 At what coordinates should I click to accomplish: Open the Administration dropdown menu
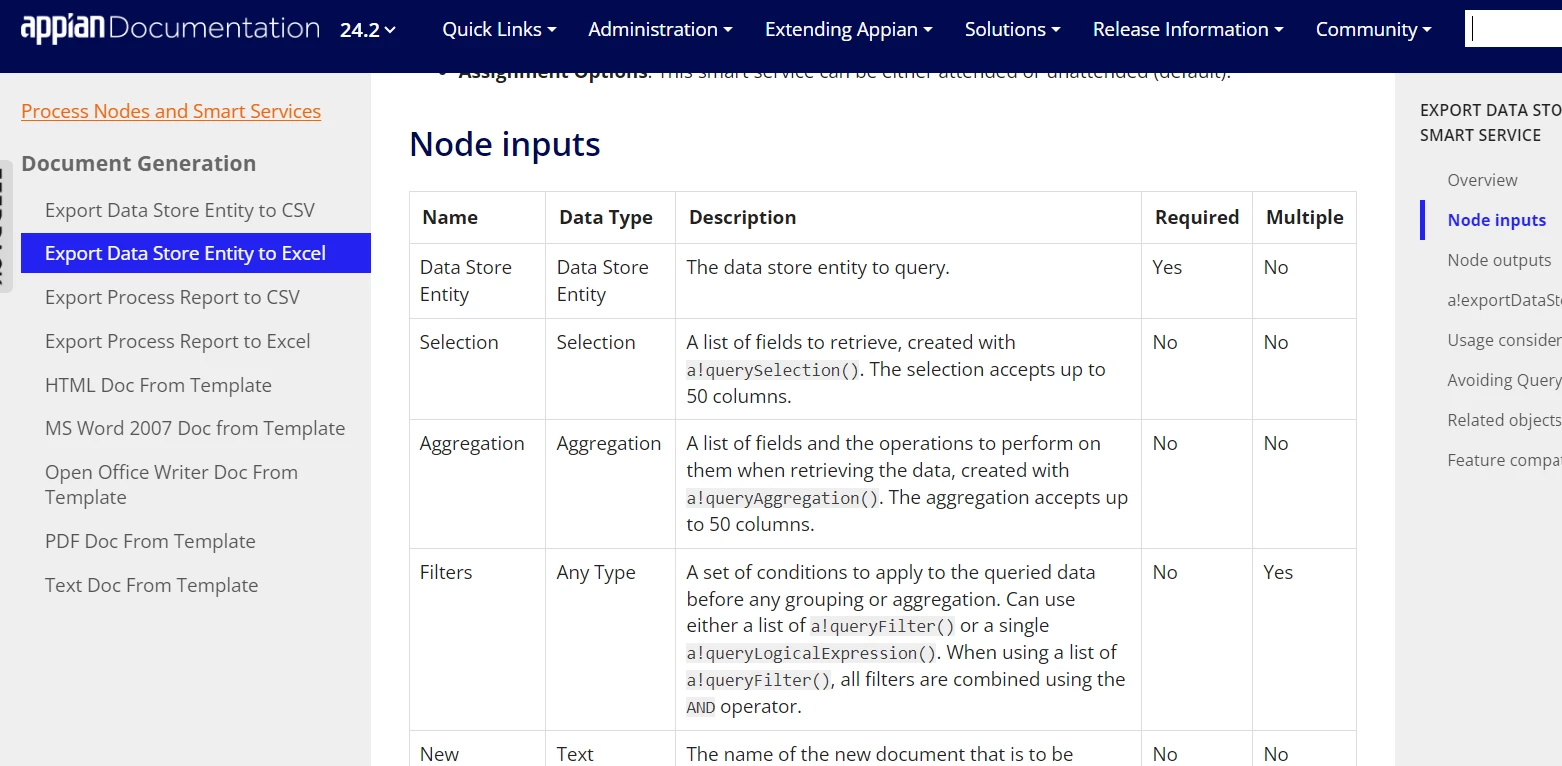[660, 30]
